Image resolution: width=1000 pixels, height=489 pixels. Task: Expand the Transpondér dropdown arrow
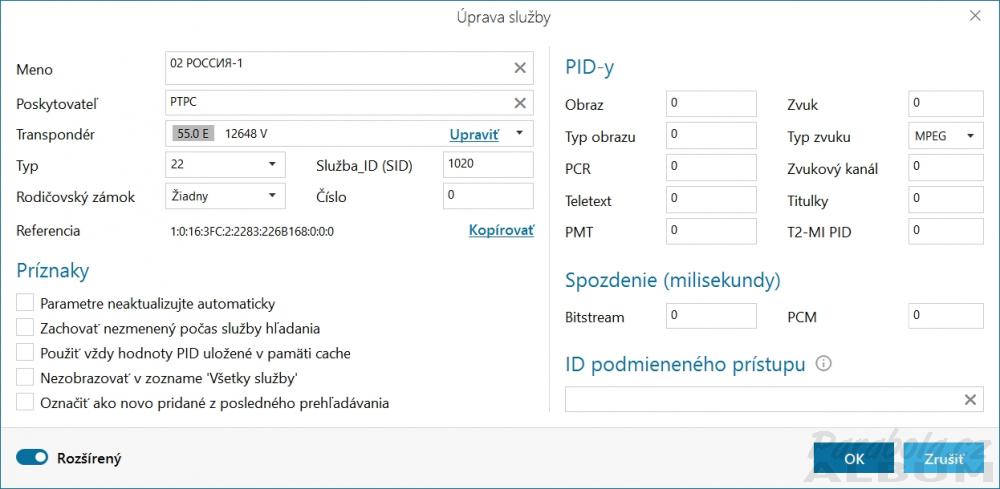tap(520, 133)
